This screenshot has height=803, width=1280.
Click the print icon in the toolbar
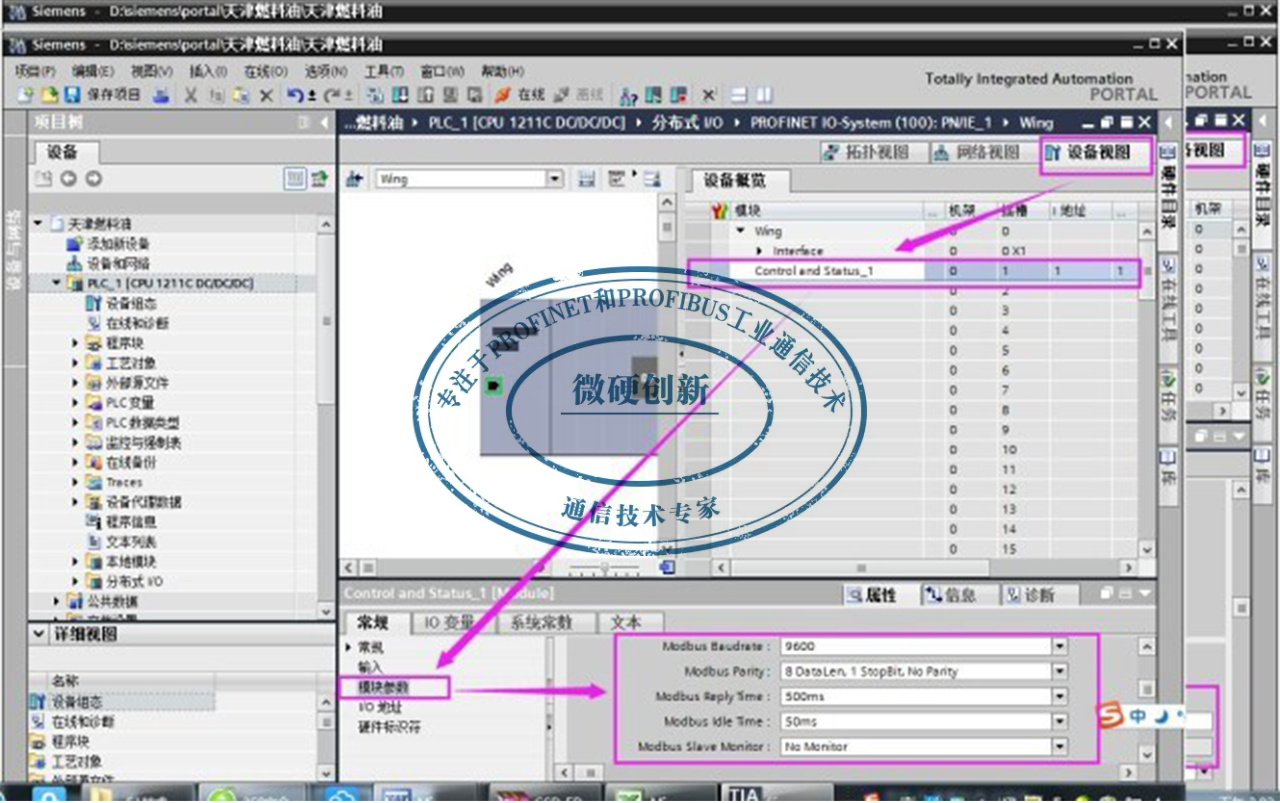161,95
